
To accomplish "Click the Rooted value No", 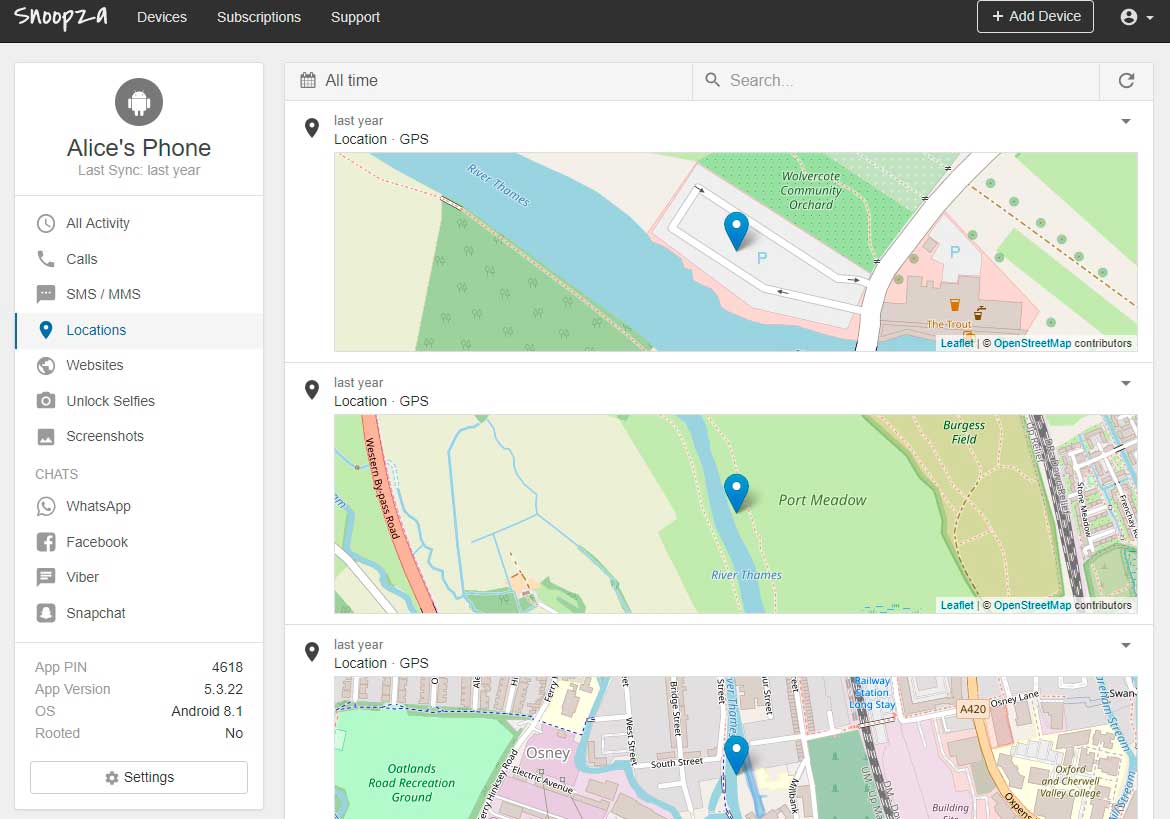I will pyautogui.click(x=234, y=733).
